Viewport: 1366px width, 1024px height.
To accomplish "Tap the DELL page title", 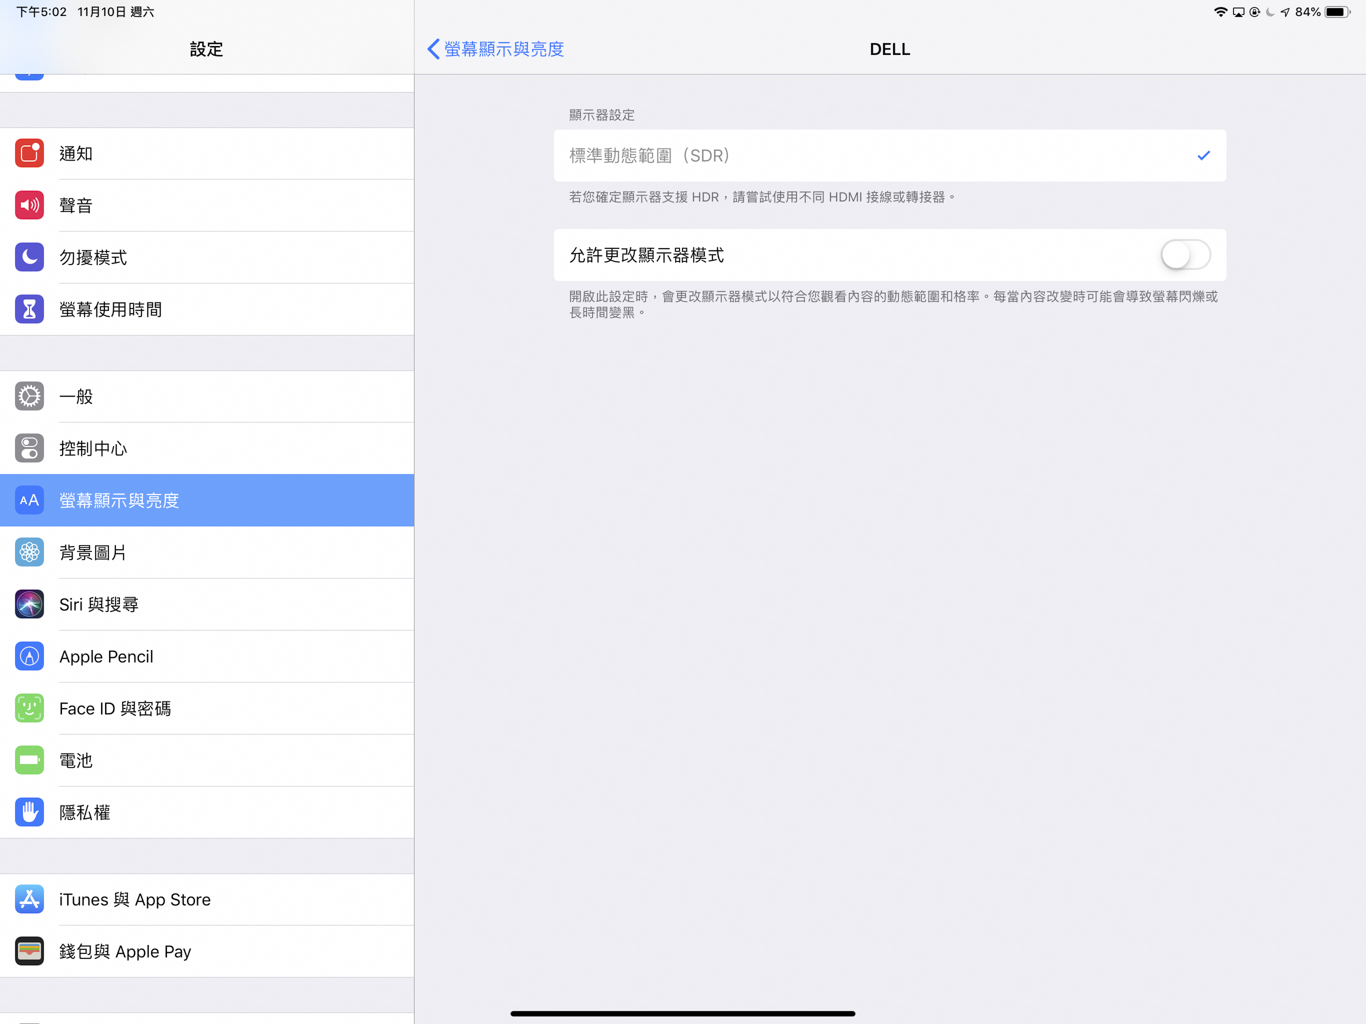I will coord(889,49).
